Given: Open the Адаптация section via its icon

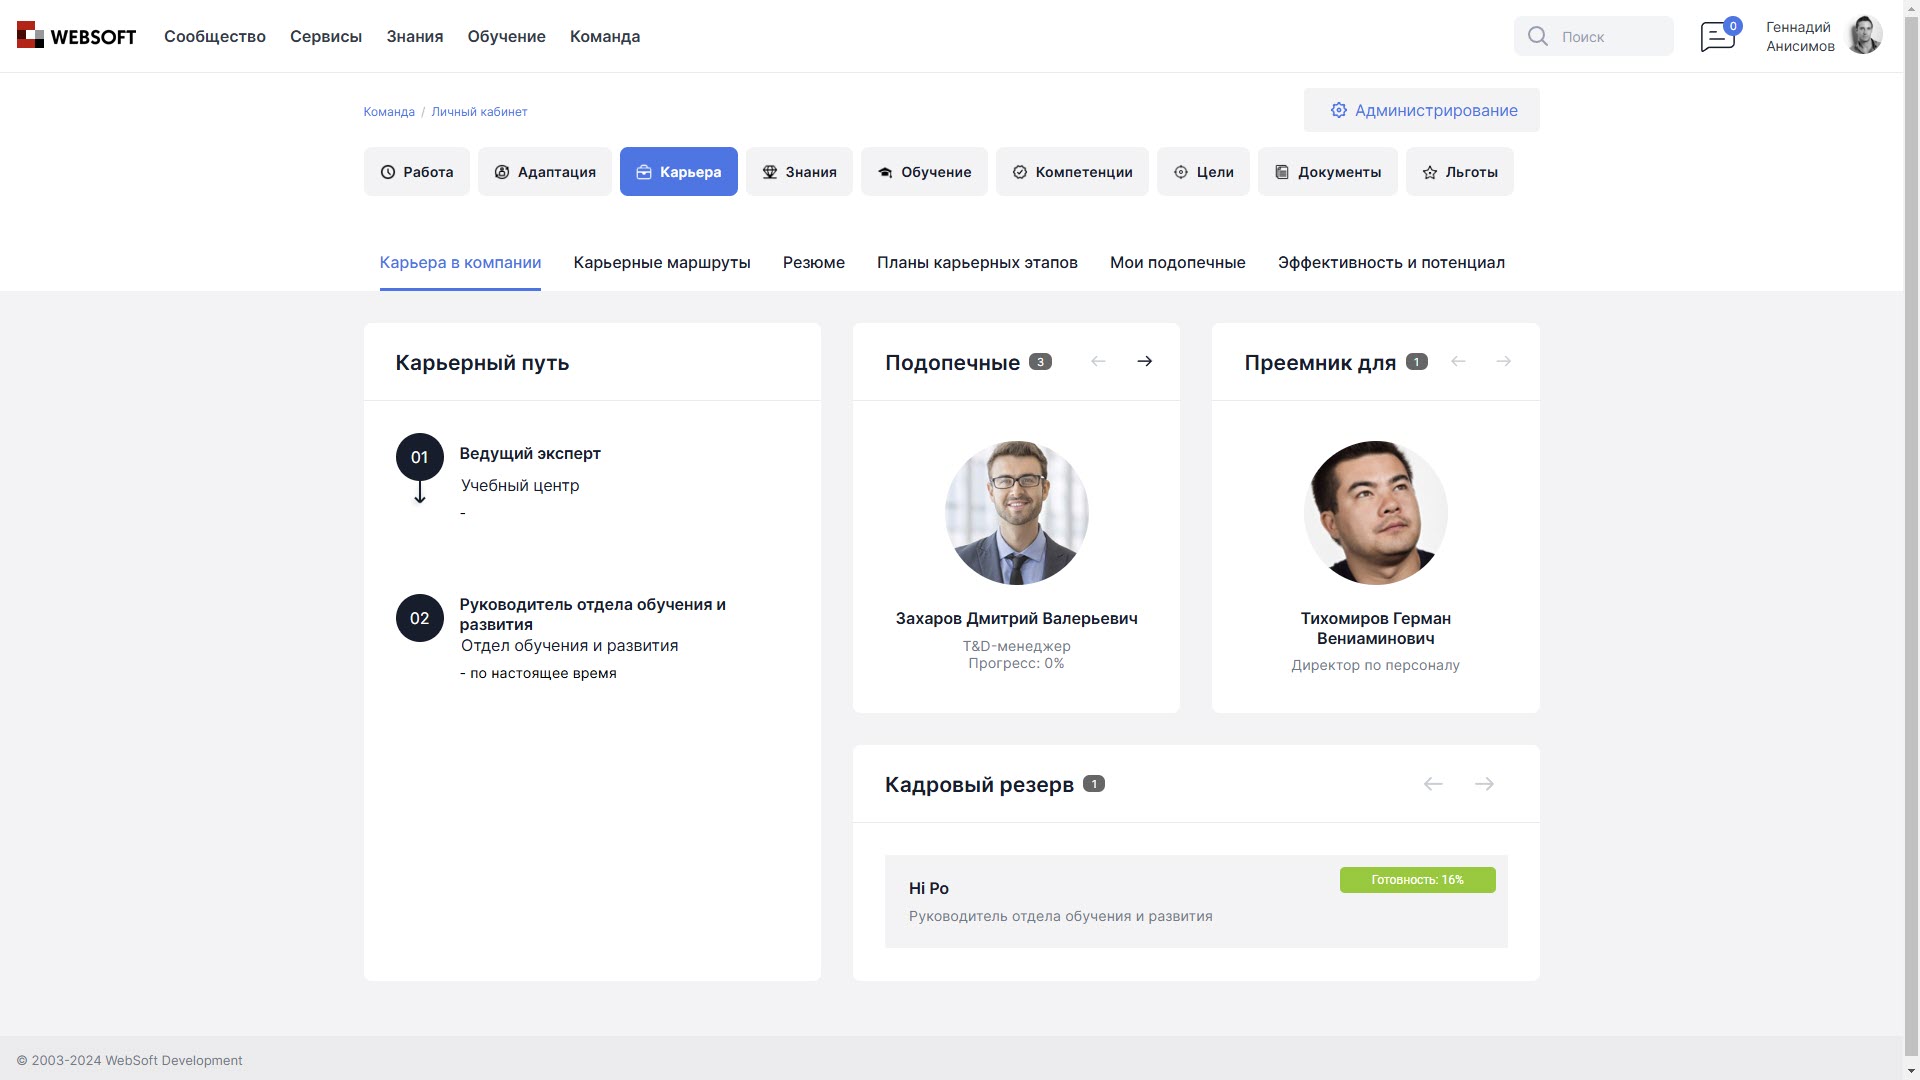Looking at the screenshot, I should pyautogui.click(x=501, y=171).
